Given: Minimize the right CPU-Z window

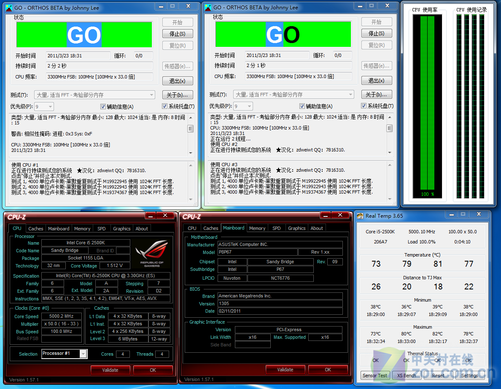Looking at the screenshot, I should 325,216.
